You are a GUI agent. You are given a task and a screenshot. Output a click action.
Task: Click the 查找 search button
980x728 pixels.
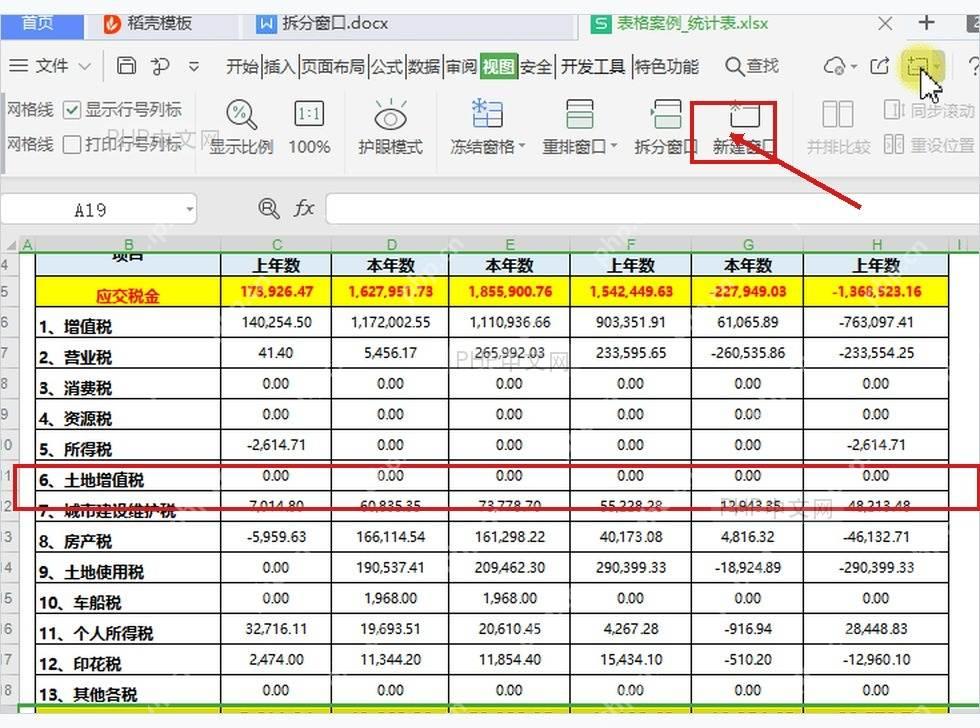point(752,66)
